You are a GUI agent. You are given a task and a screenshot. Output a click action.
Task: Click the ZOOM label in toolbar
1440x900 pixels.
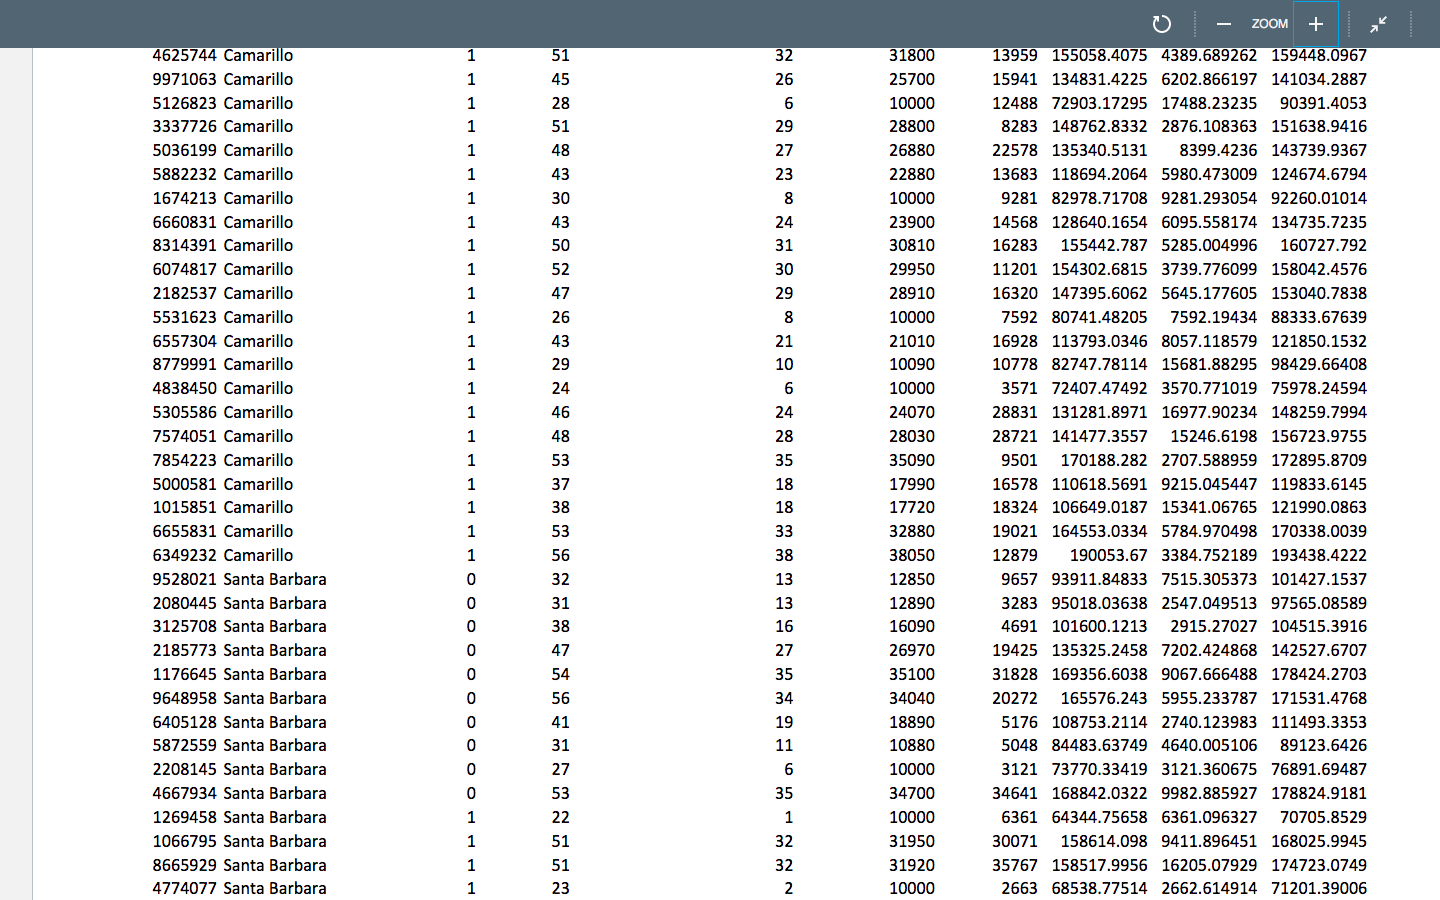(1269, 24)
